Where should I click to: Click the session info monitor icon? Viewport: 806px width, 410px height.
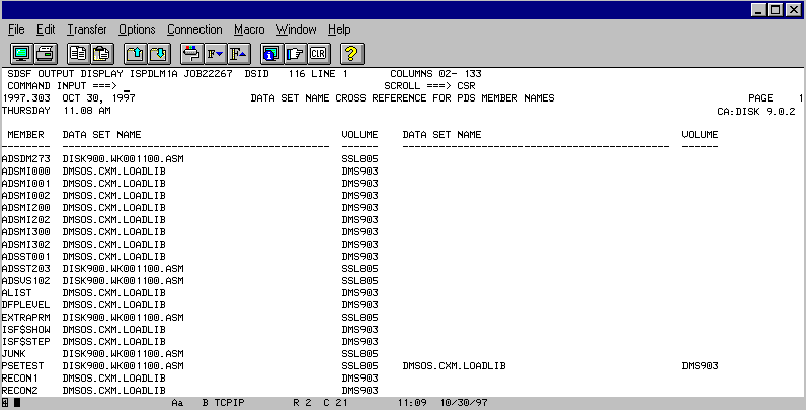point(270,53)
